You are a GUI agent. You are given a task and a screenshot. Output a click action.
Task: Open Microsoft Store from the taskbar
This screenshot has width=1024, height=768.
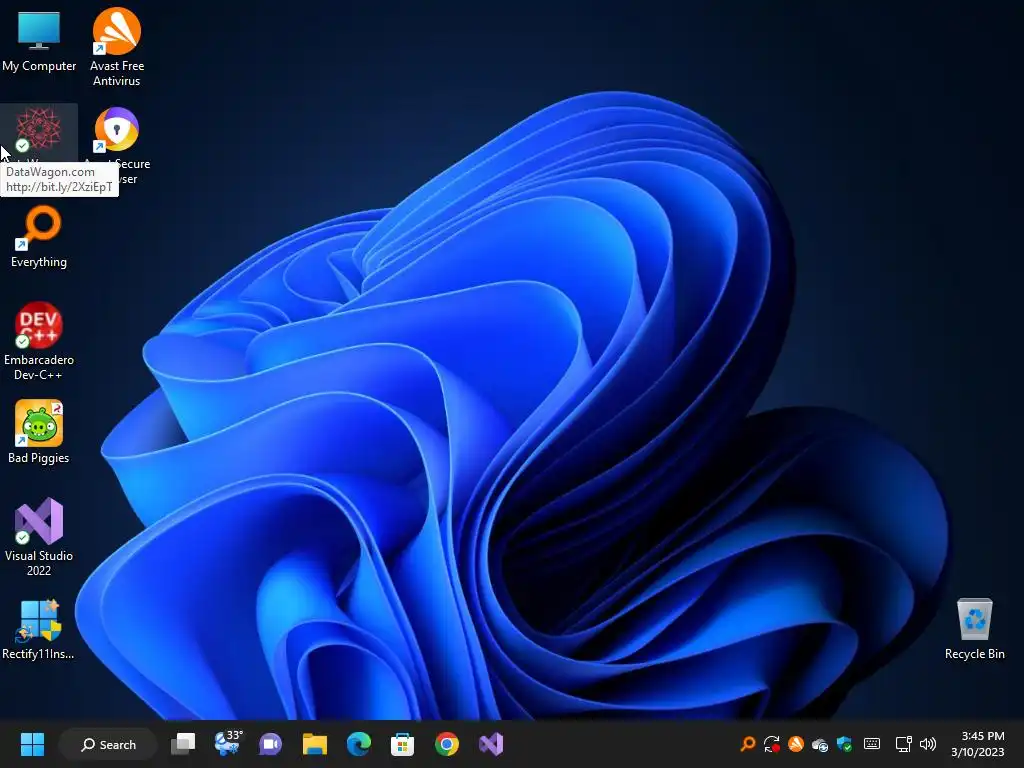click(x=402, y=744)
